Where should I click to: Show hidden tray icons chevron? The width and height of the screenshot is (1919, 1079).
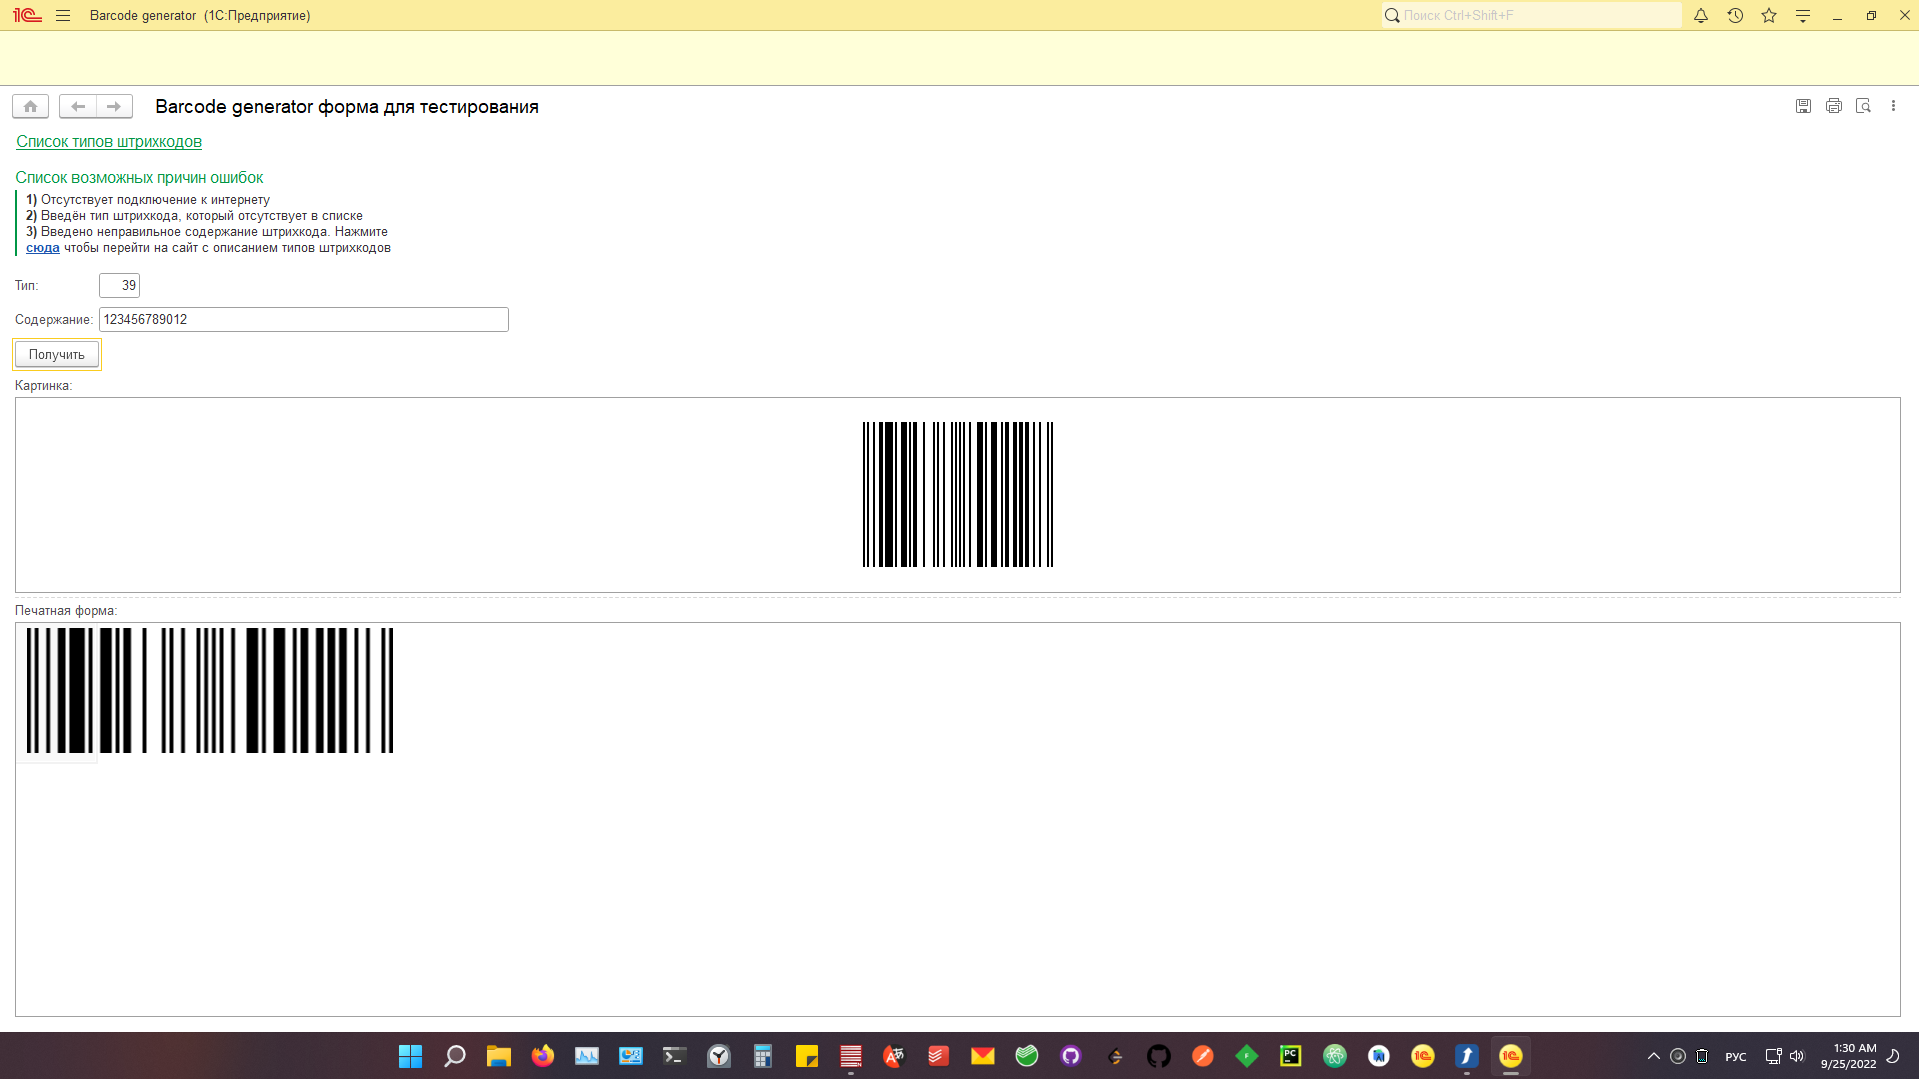pos(1654,1056)
